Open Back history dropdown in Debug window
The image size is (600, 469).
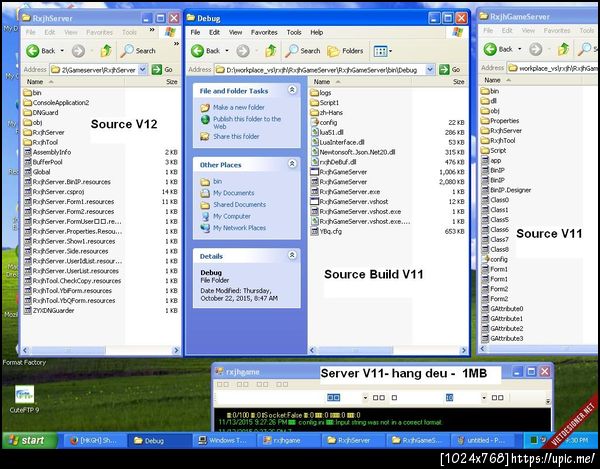click(227, 50)
